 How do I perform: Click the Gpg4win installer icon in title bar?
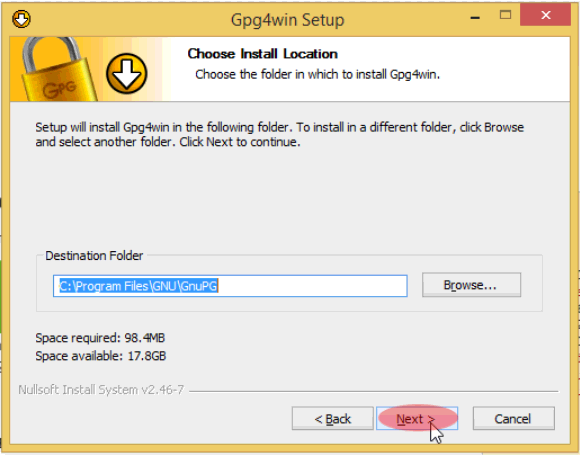click(21, 19)
